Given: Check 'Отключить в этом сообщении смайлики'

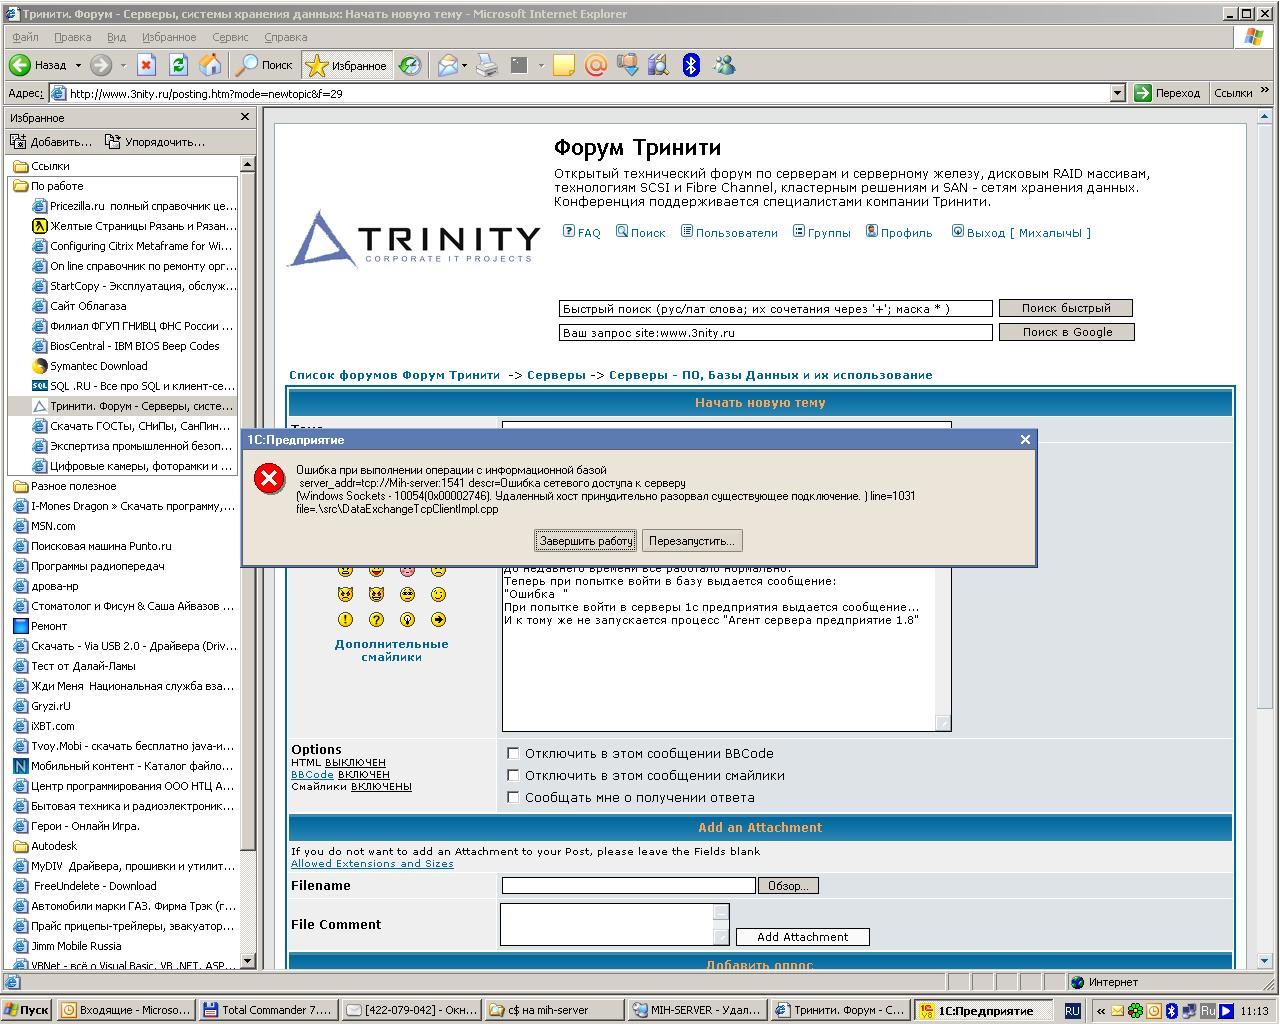Looking at the screenshot, I should pos(513,776).
